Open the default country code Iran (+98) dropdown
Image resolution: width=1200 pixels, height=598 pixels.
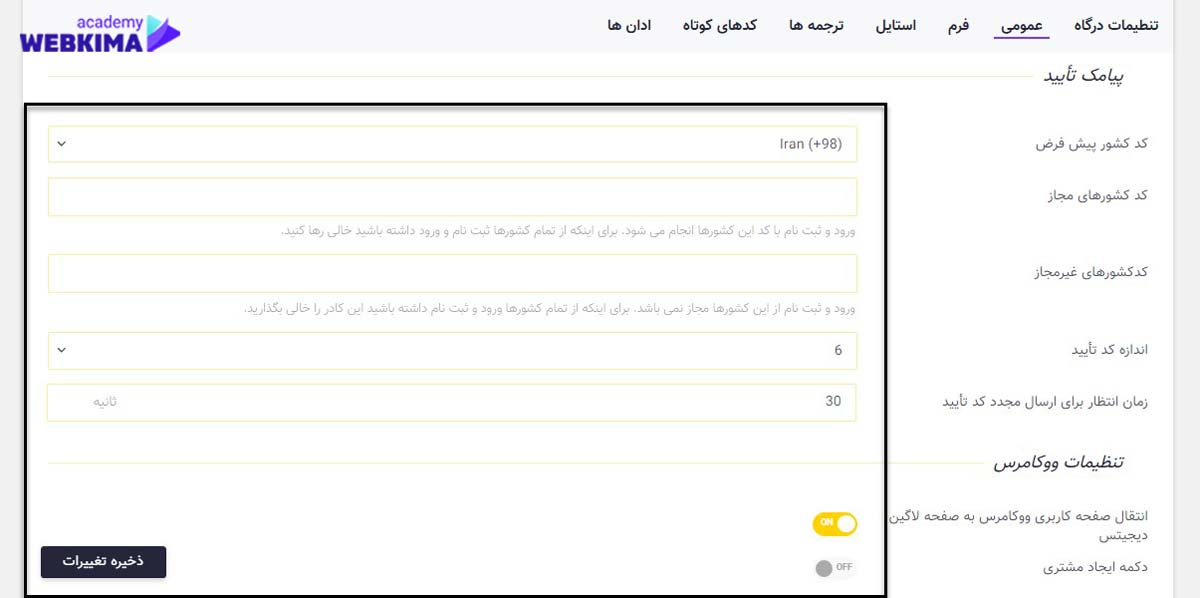(x=452, y=144)
